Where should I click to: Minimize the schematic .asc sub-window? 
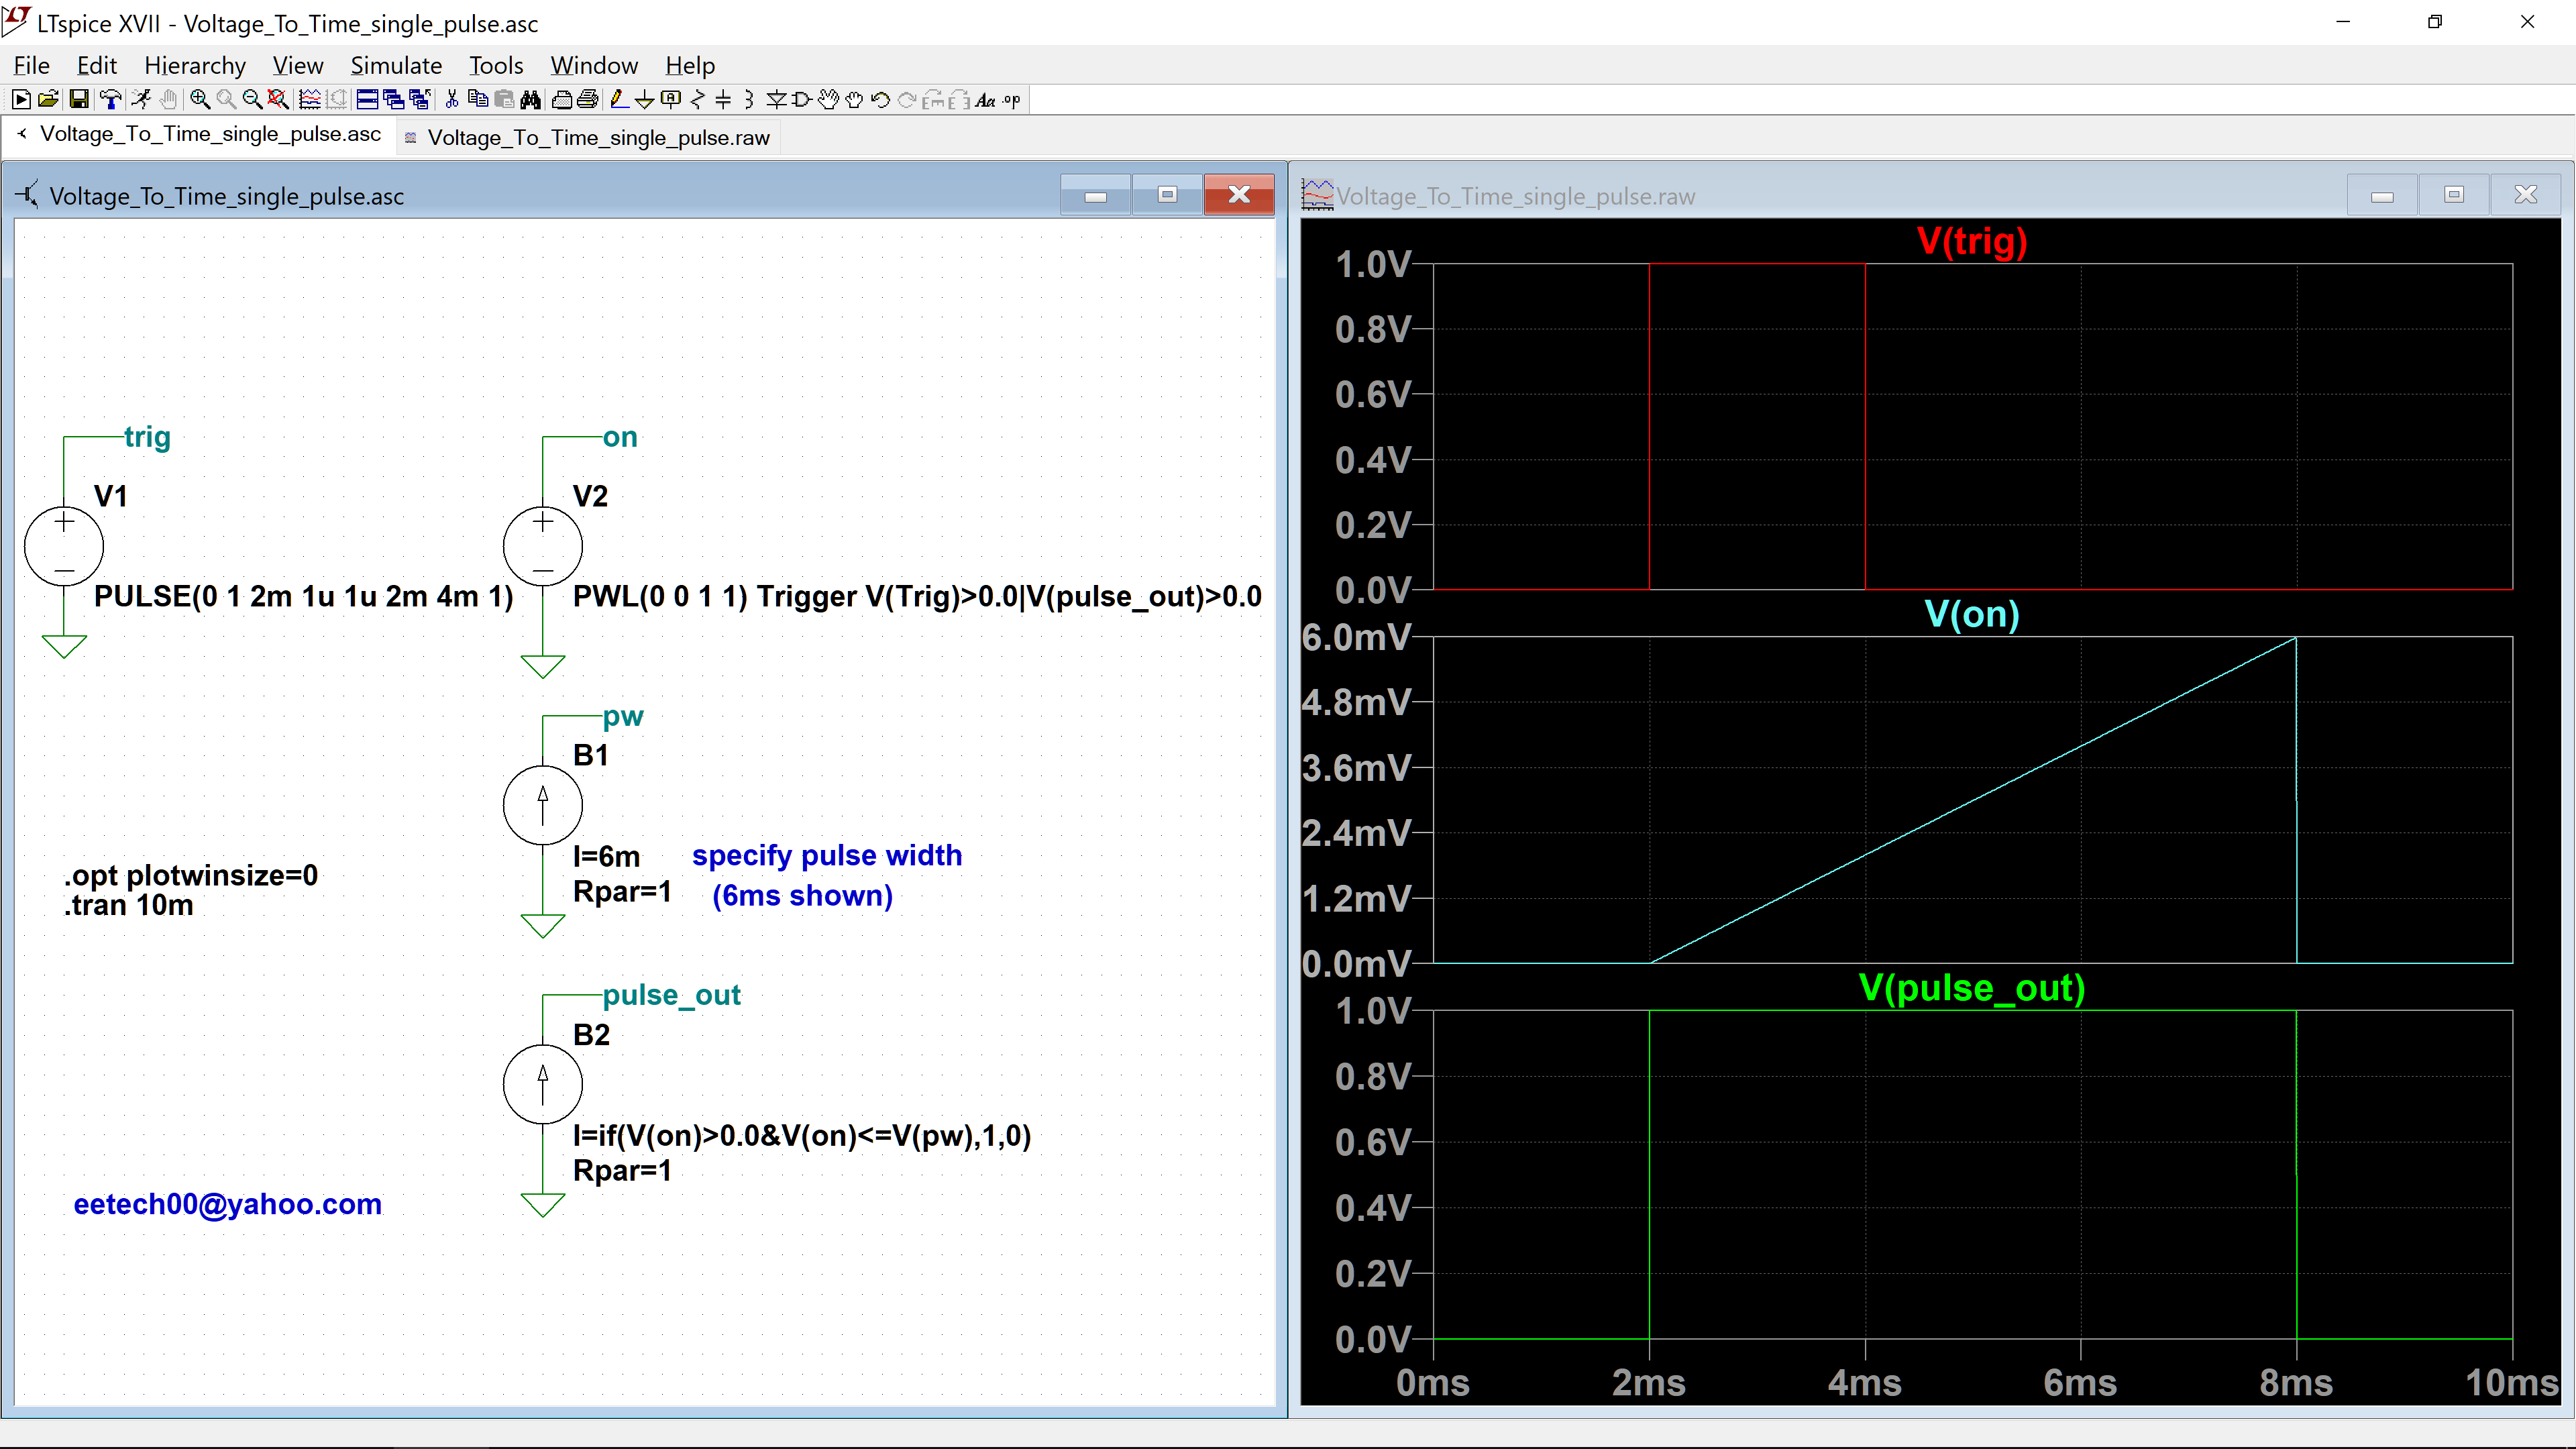coord(1096,194)
